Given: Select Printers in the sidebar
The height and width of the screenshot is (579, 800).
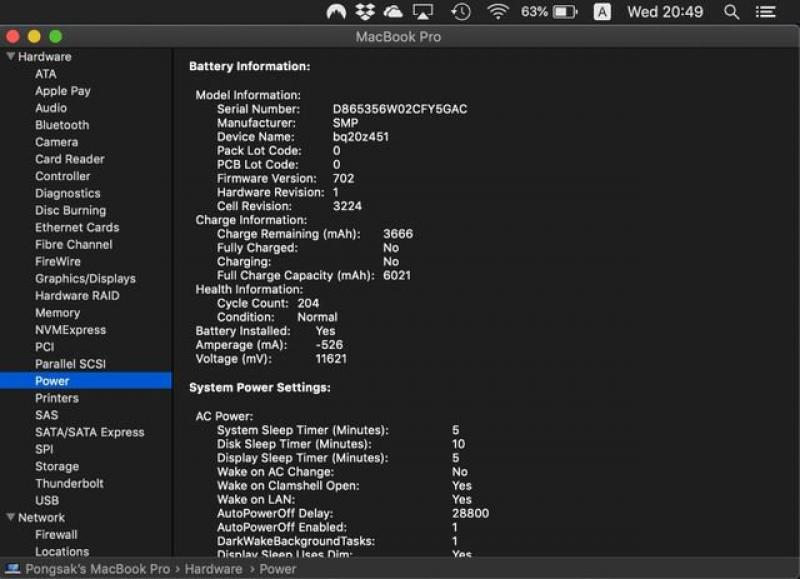Looking at the screenshot, I should coord(57,398).
